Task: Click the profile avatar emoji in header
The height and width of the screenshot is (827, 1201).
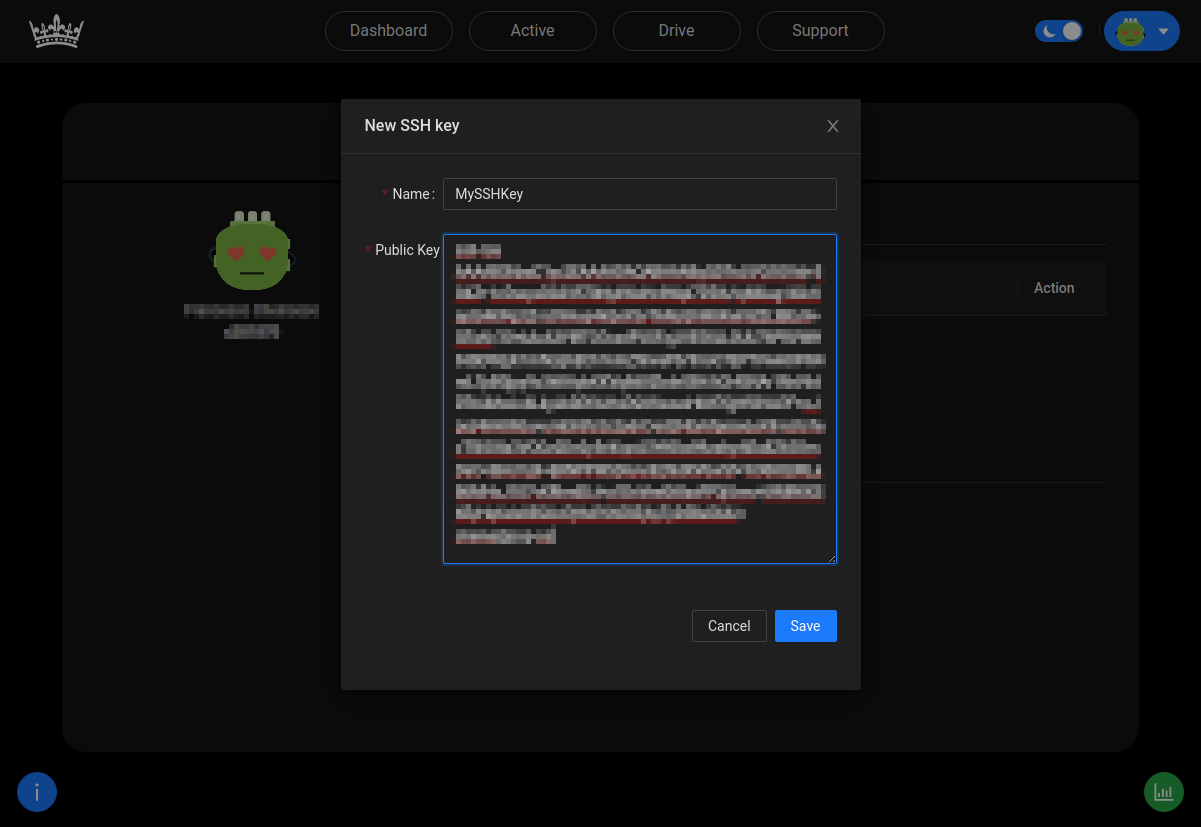Action: 1130,31
